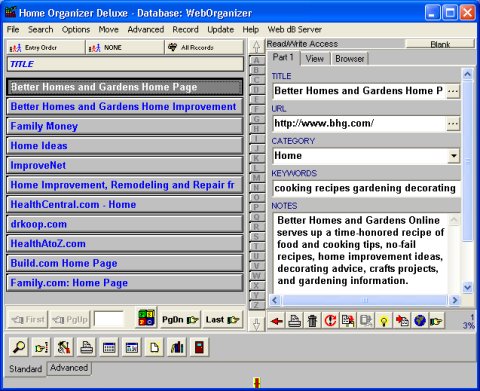Open the Search menu
480x391 pixels.
[41, 29]
